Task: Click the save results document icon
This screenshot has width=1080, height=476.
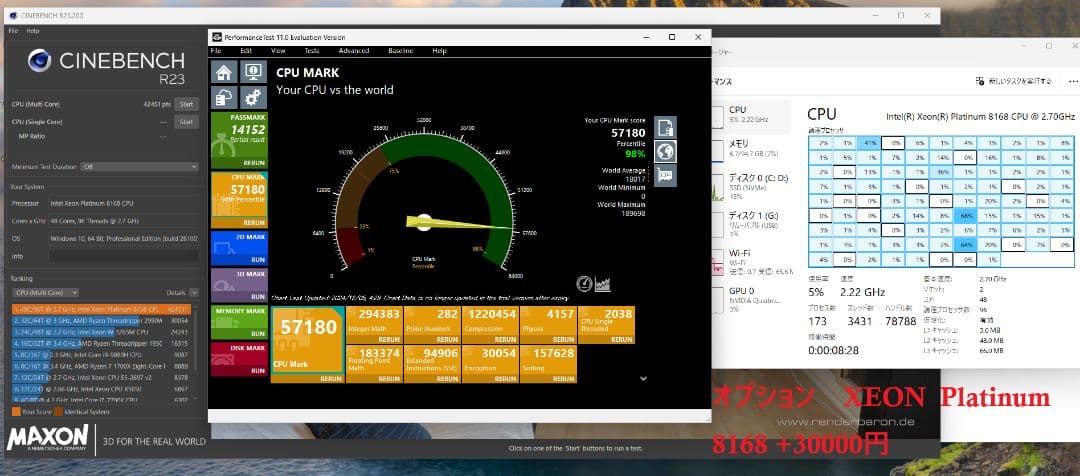Action: (665, 127)
